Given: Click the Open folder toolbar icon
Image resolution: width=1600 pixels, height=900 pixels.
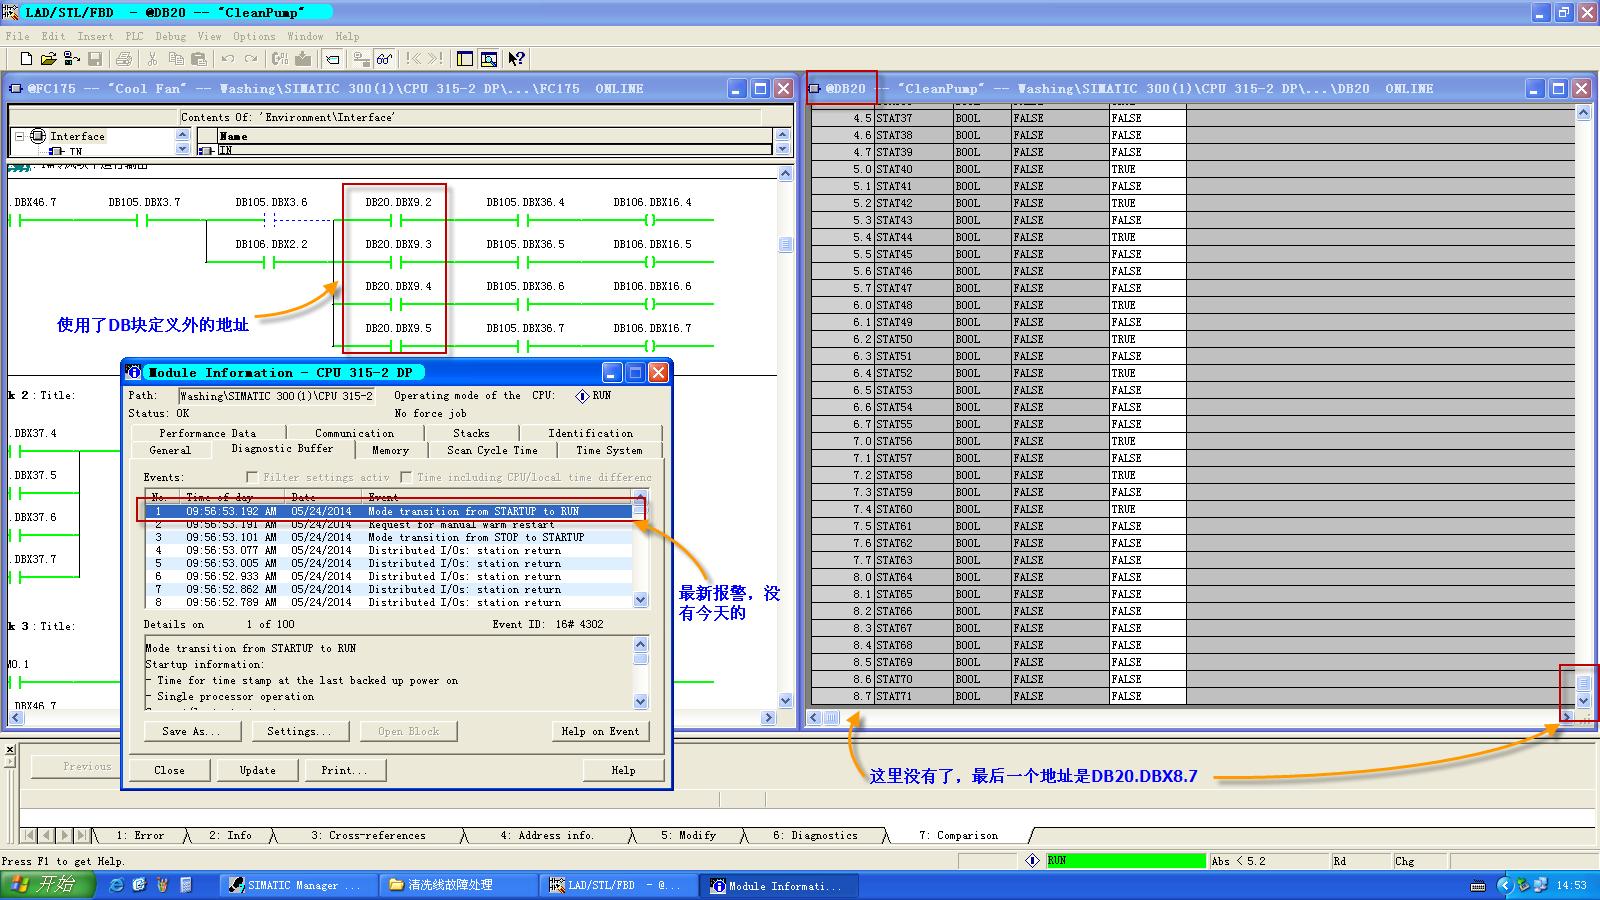Looking at the screenshot, I should (48, 59).
